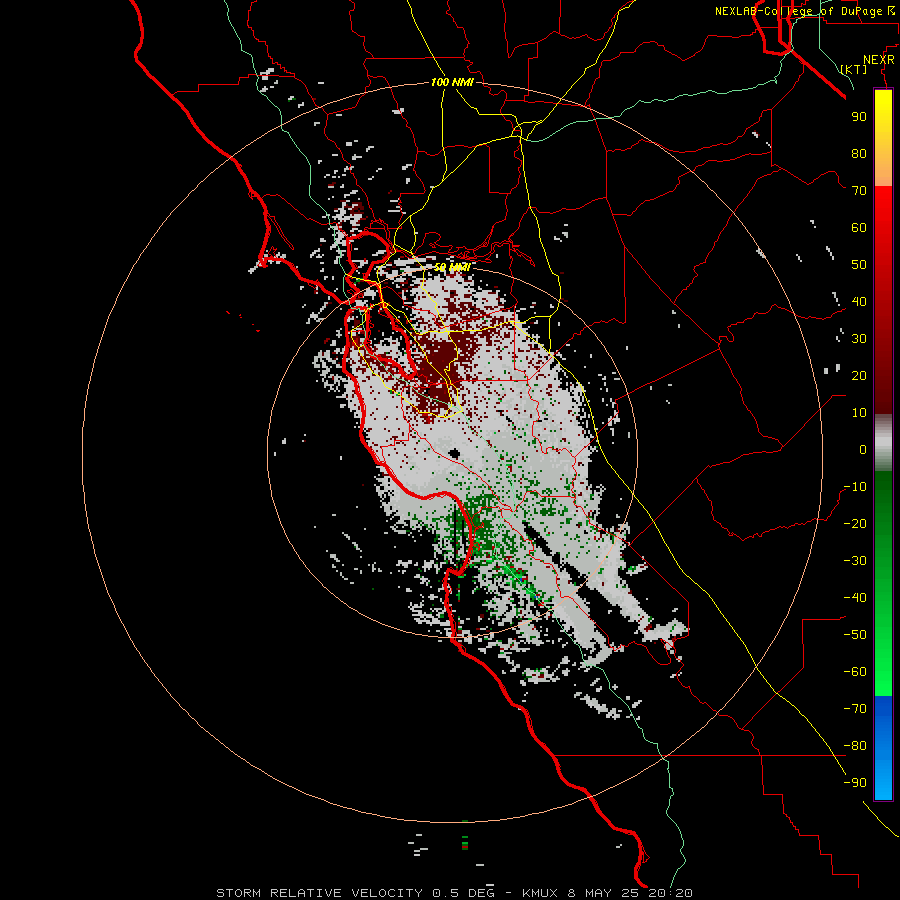The height and width of the screenshot is (900, 900).
Task: Select the -80 scale value
Action: [x=855, y=746]
